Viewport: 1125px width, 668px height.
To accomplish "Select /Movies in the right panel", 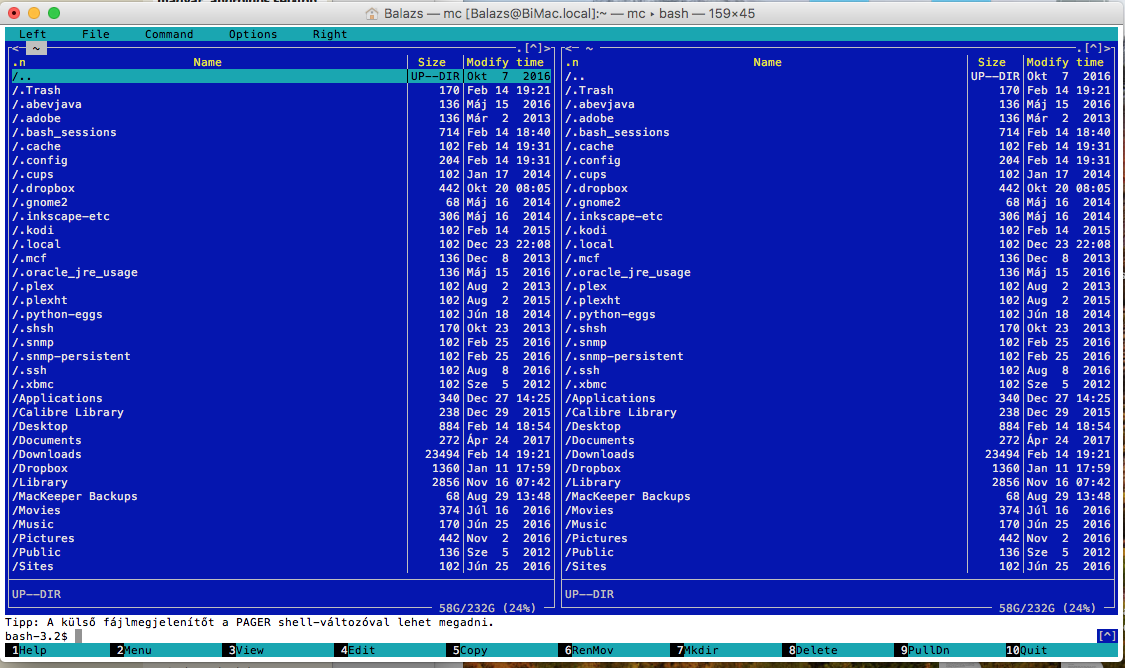I will 838,510.
